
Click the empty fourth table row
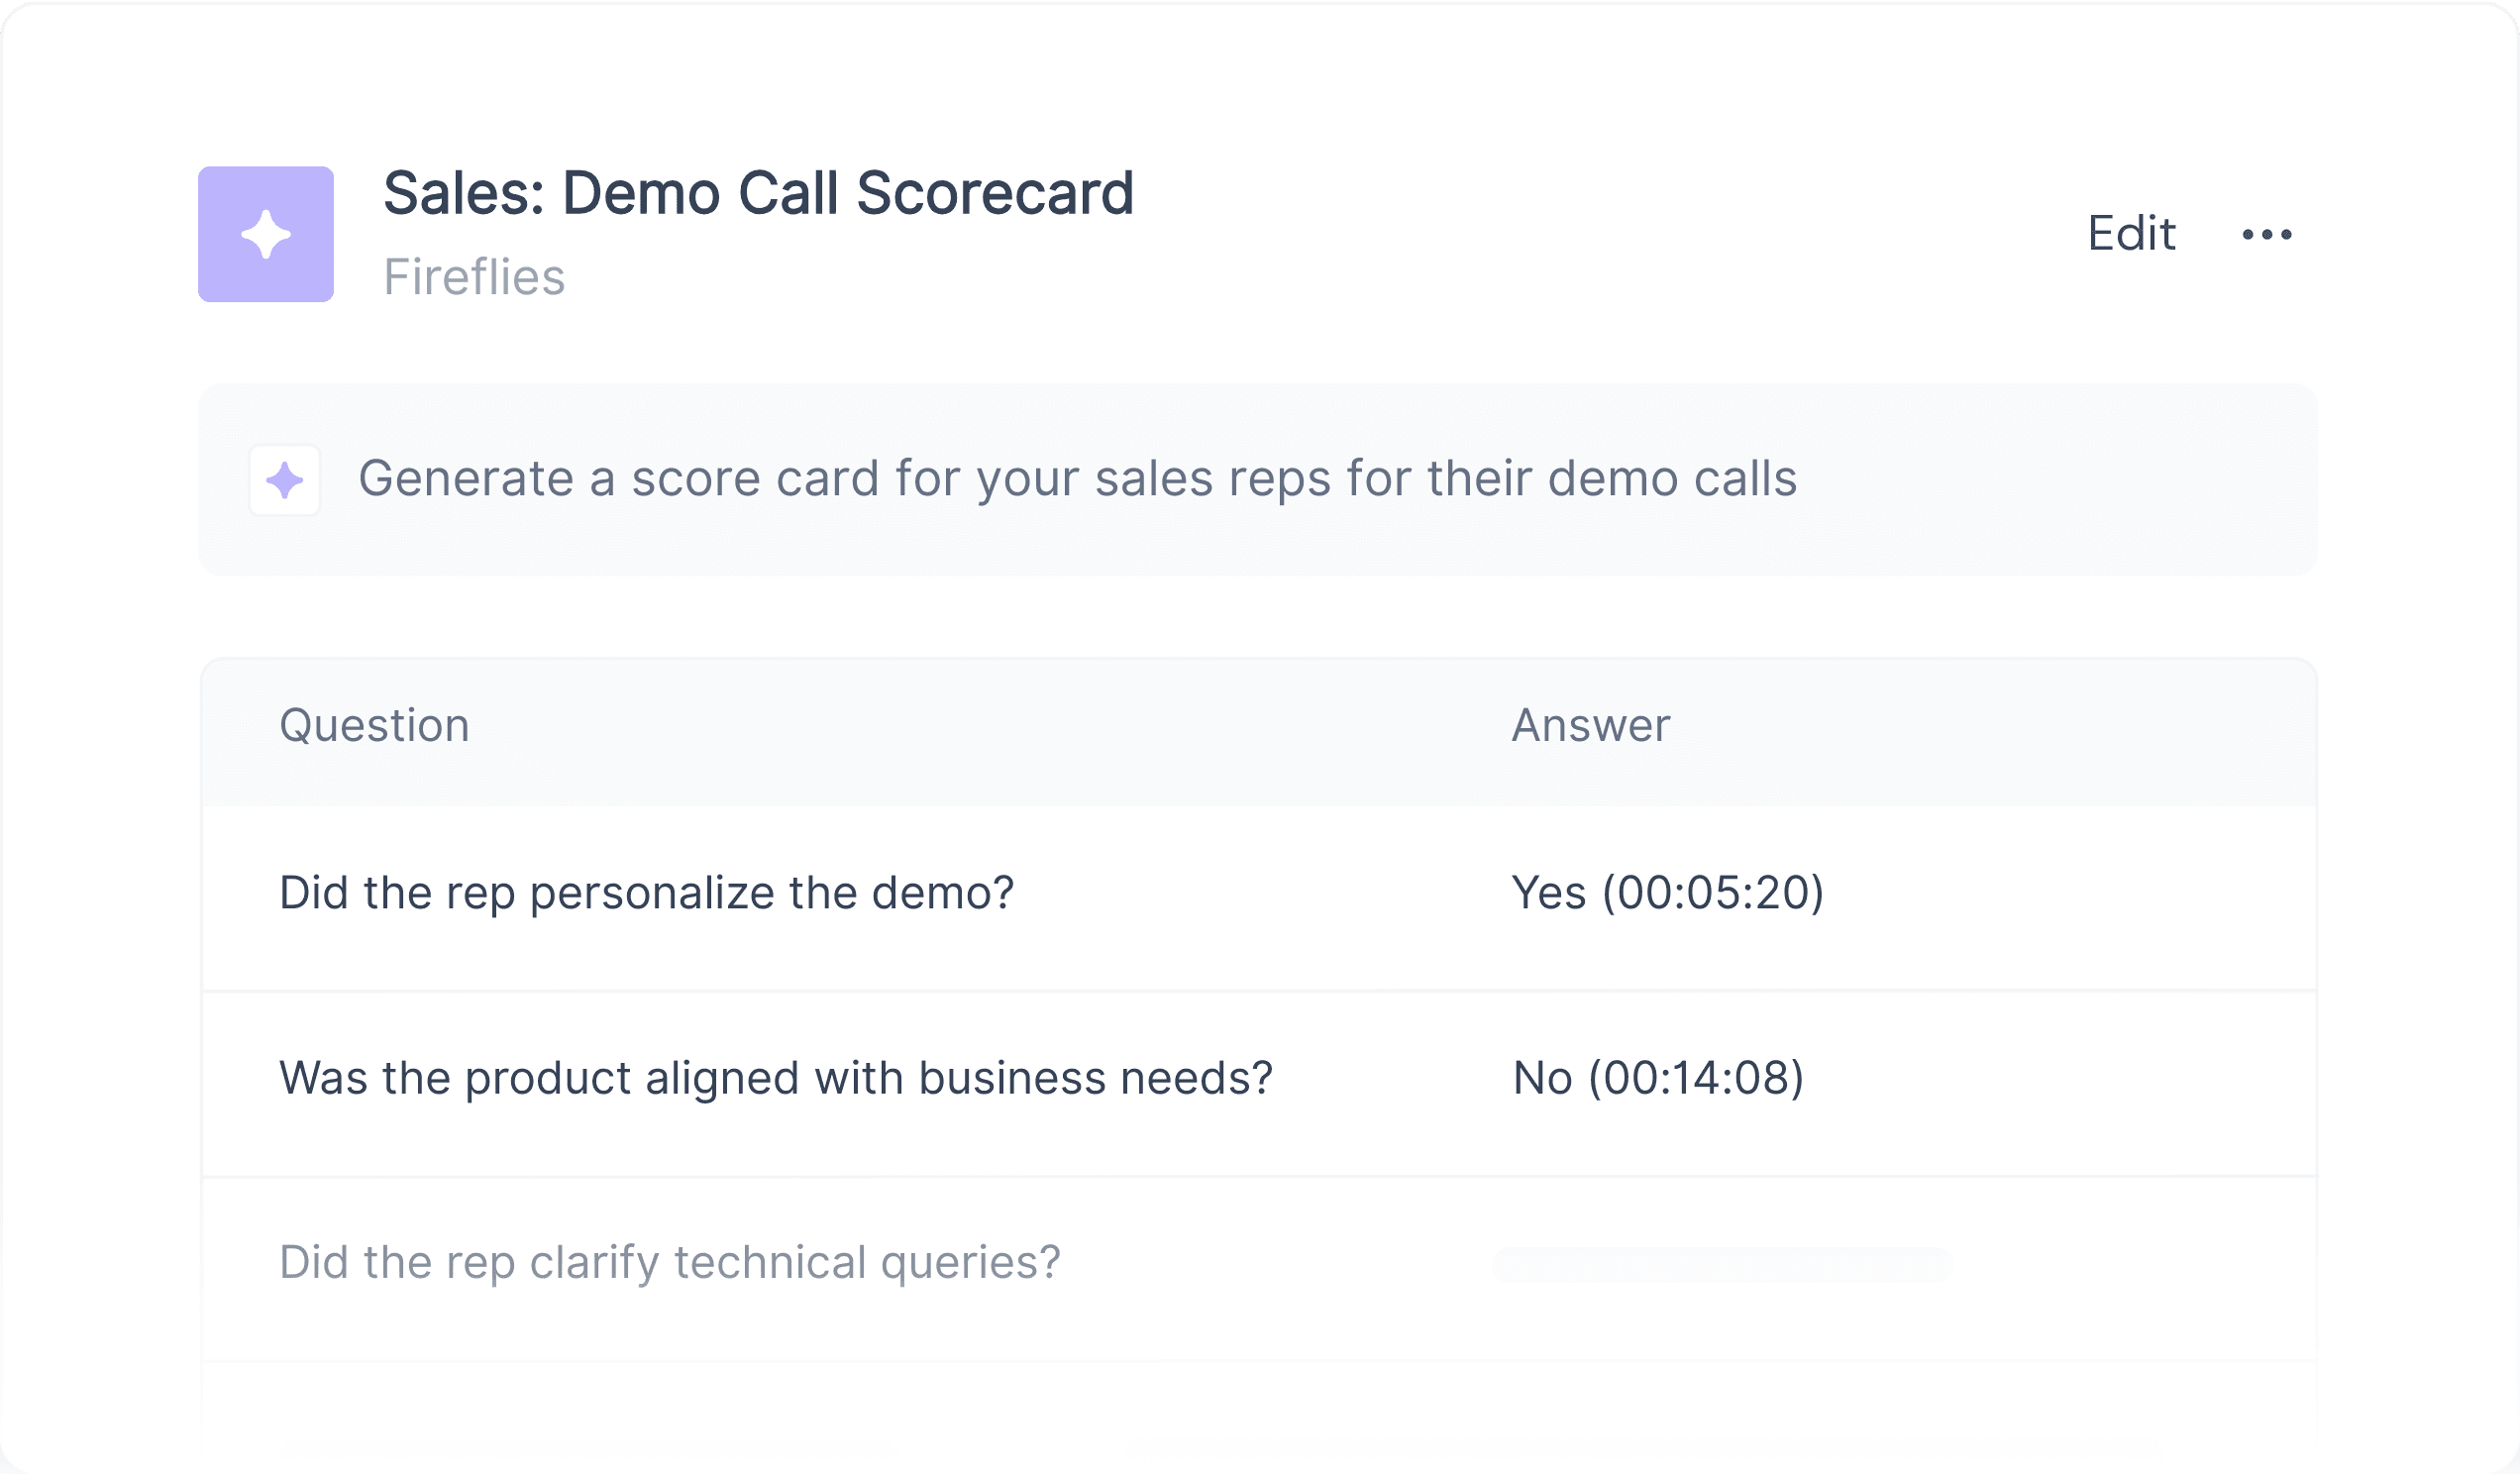(1259, 1410)
